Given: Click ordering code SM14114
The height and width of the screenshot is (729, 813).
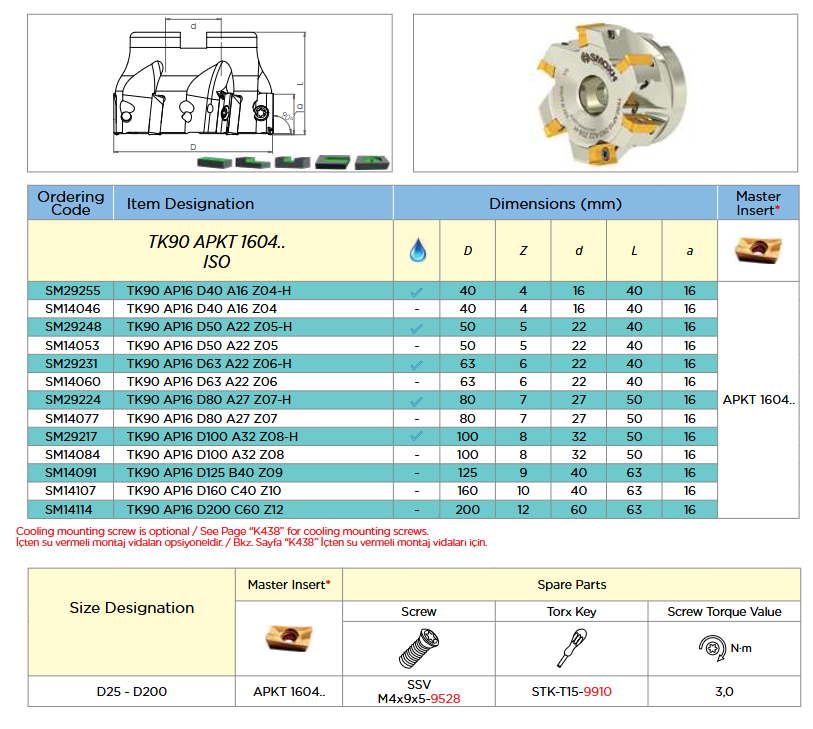Looking at the screenshot, I should coord(71,509).
